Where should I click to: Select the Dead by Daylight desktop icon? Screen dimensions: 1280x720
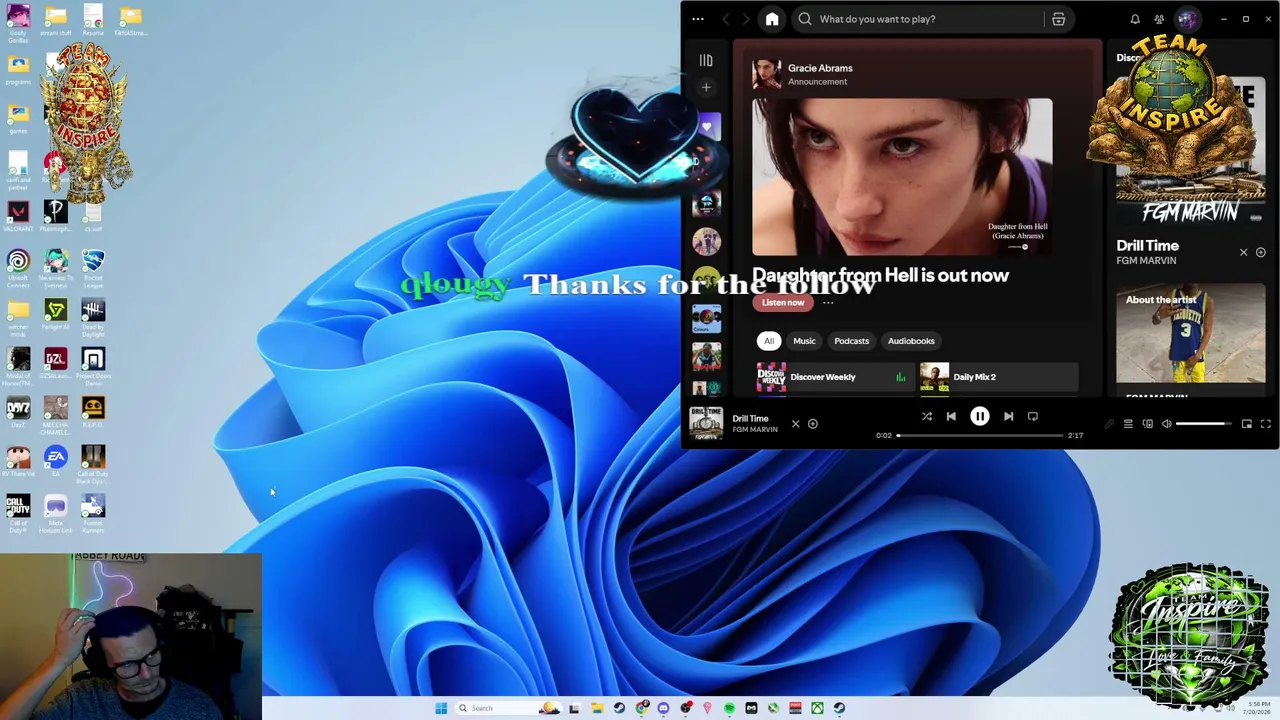[x=93, y=317]
